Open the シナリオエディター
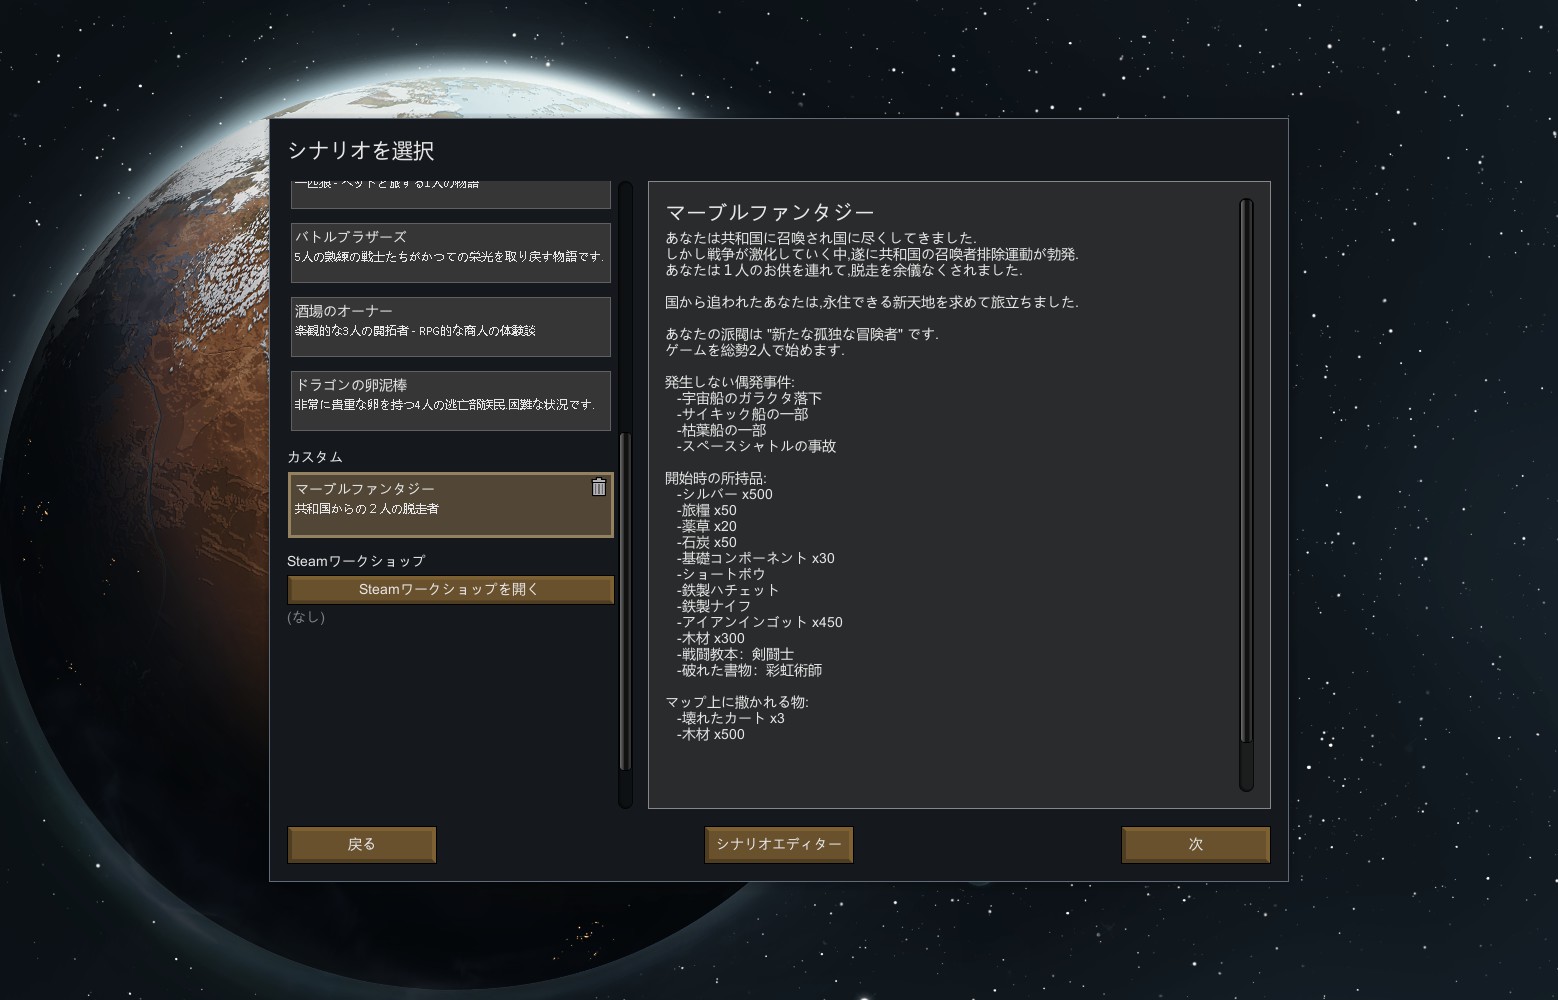Screen dimensions: 1558x1000 pos(779,844)
